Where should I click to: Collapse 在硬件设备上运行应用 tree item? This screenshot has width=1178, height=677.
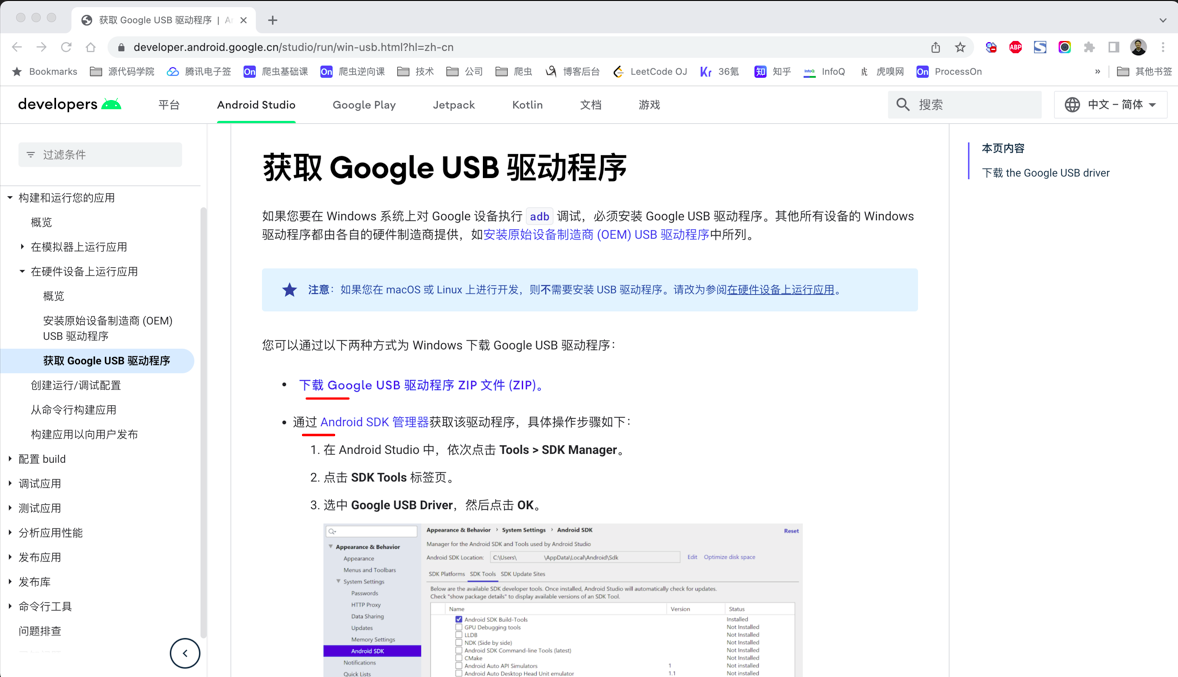[x=22, y=271]
